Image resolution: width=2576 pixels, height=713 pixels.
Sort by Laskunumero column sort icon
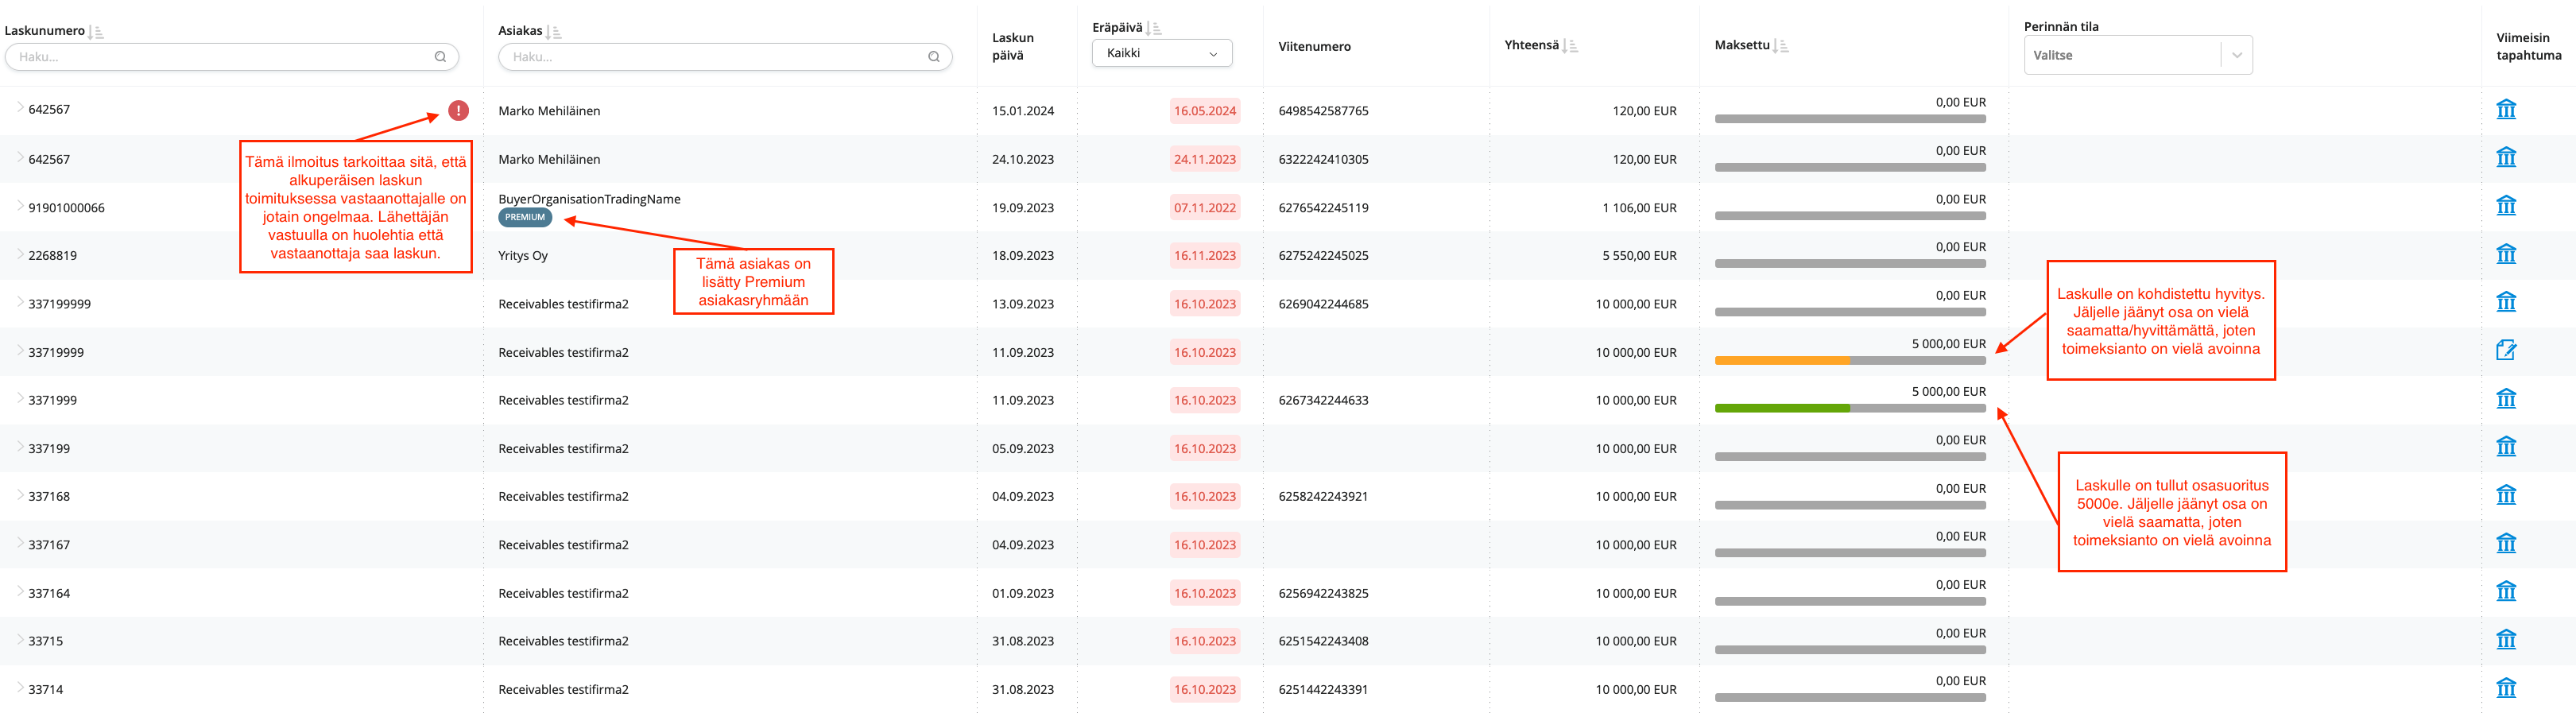[x=96, y=32]
